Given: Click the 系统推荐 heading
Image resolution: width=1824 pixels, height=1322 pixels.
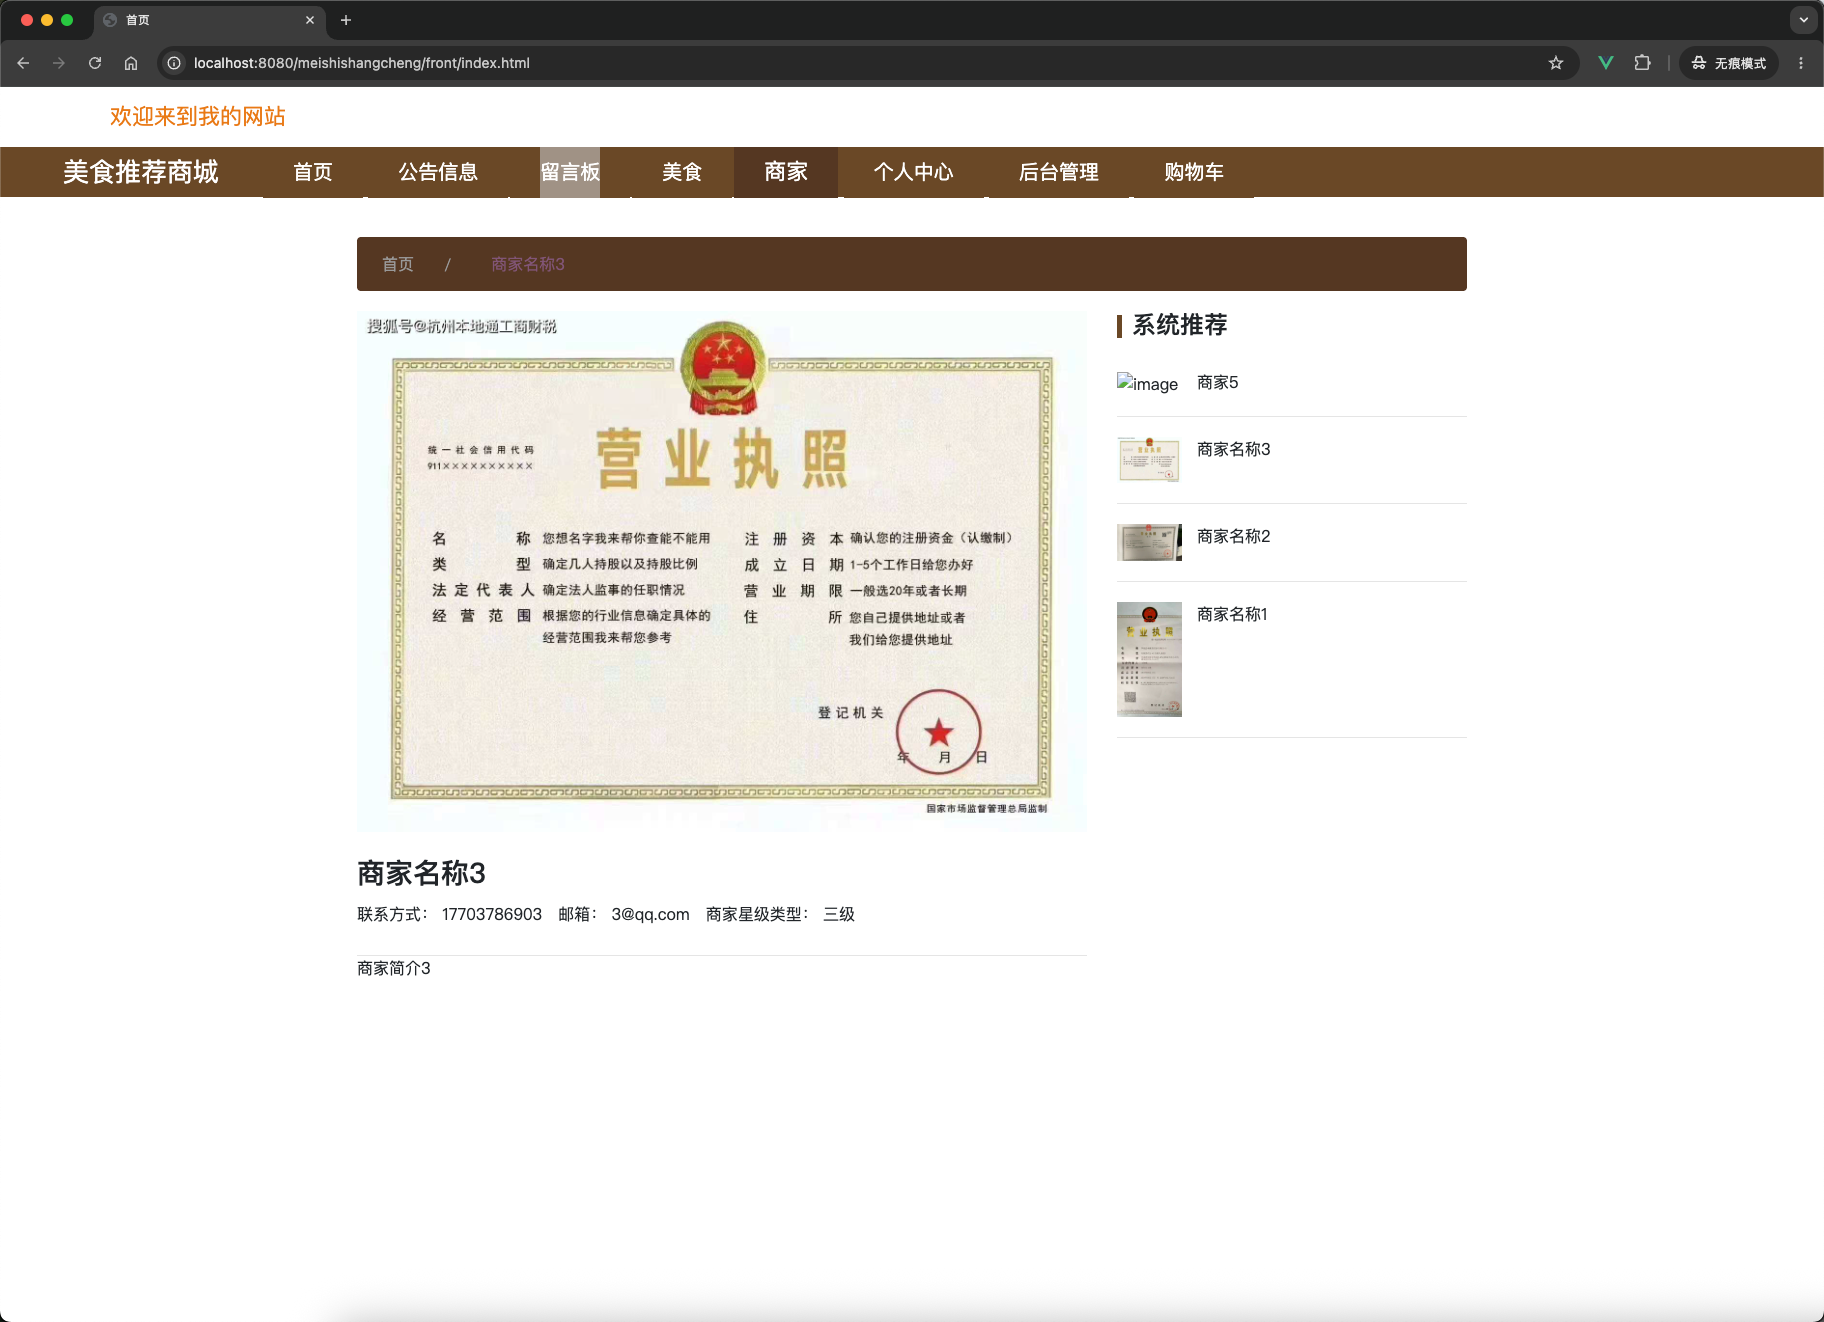Looking at the screenshot, I should coord(1180,325).
